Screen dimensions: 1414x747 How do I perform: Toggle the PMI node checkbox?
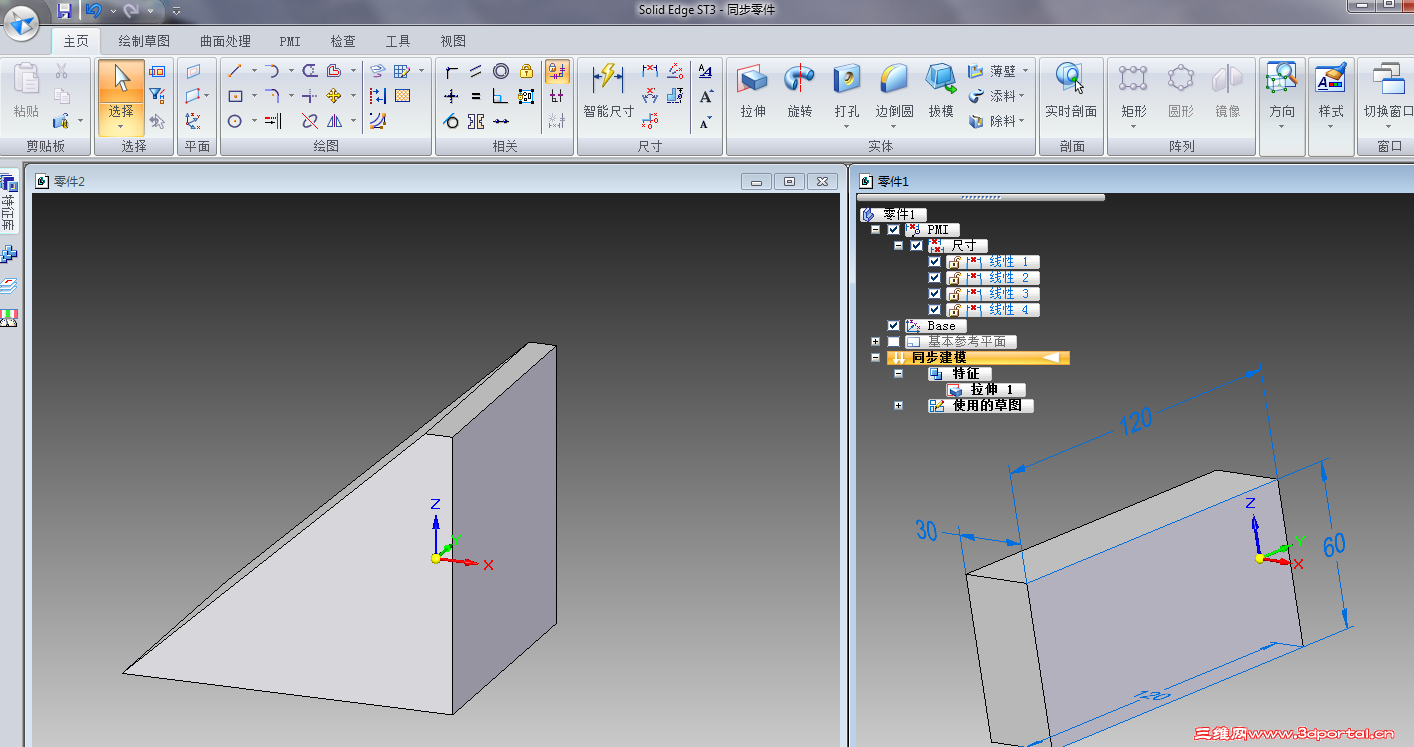[x=894, y=230]
